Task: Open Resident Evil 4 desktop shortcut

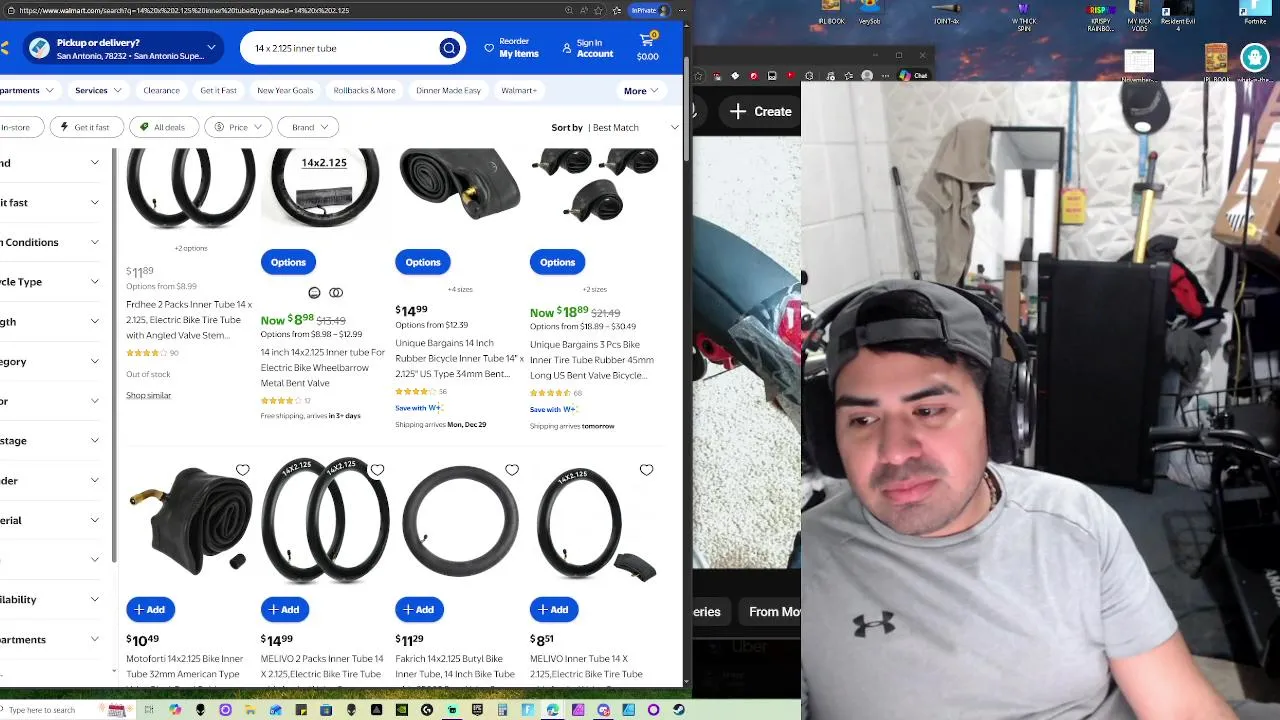Action: pyautogui.click(x=1178, y=17)
